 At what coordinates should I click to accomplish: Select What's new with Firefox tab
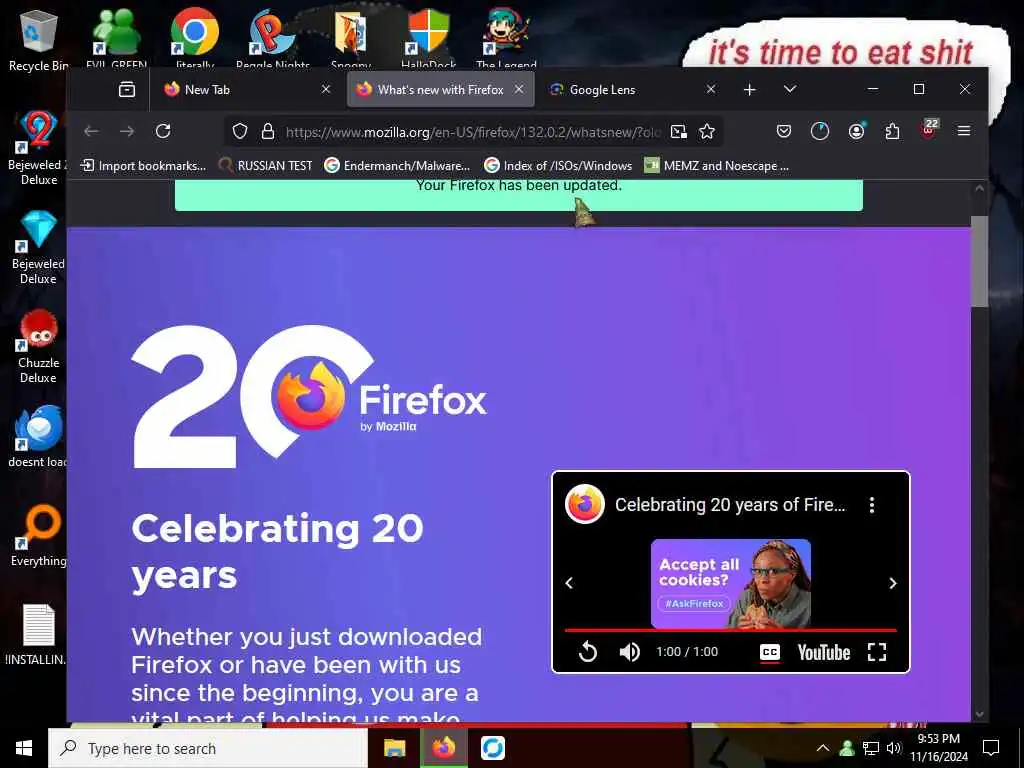tap(441, 89)
